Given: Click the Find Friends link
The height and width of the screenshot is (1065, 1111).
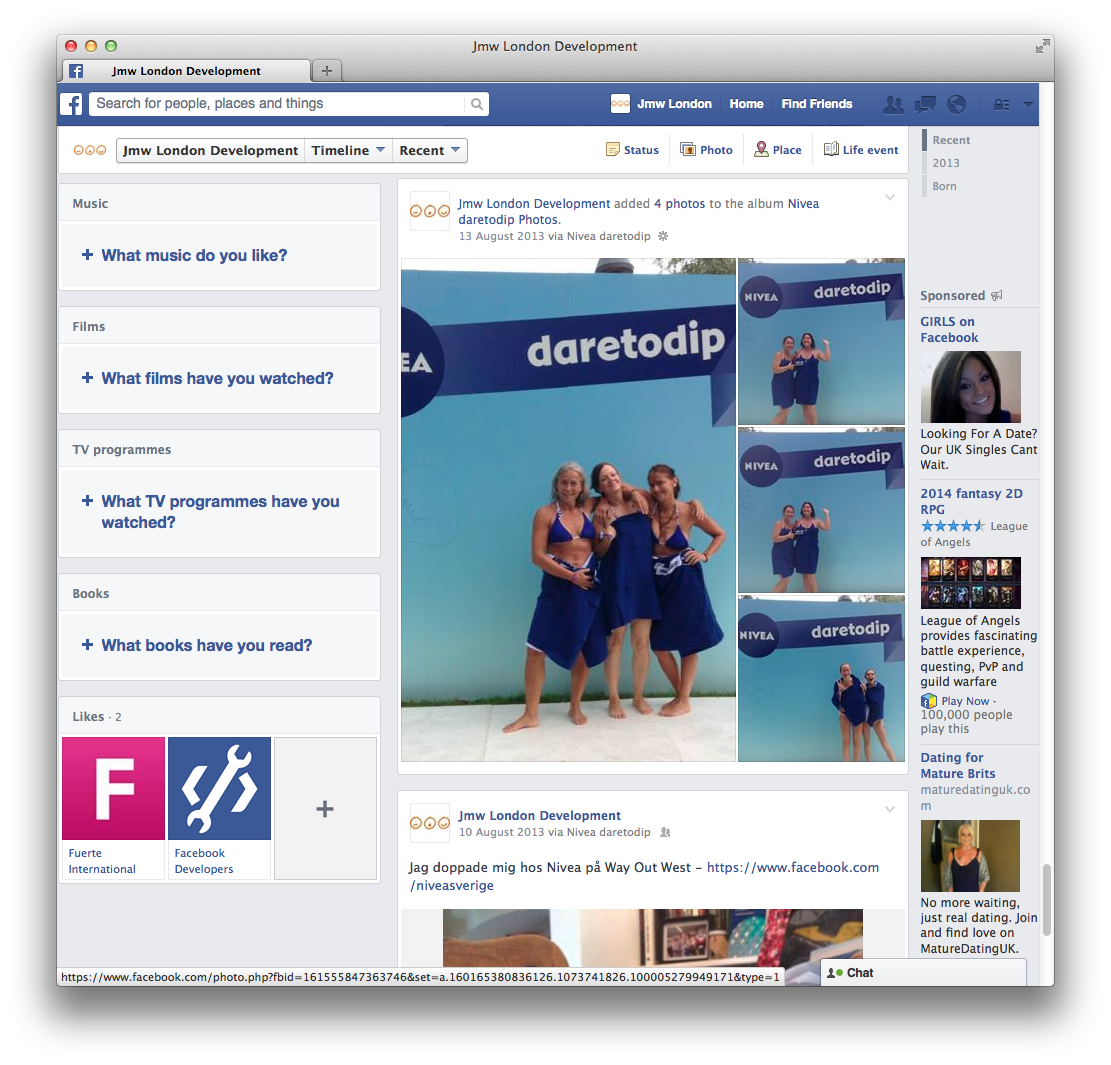Looking at the screenshot, I should [x=816, y=104].
